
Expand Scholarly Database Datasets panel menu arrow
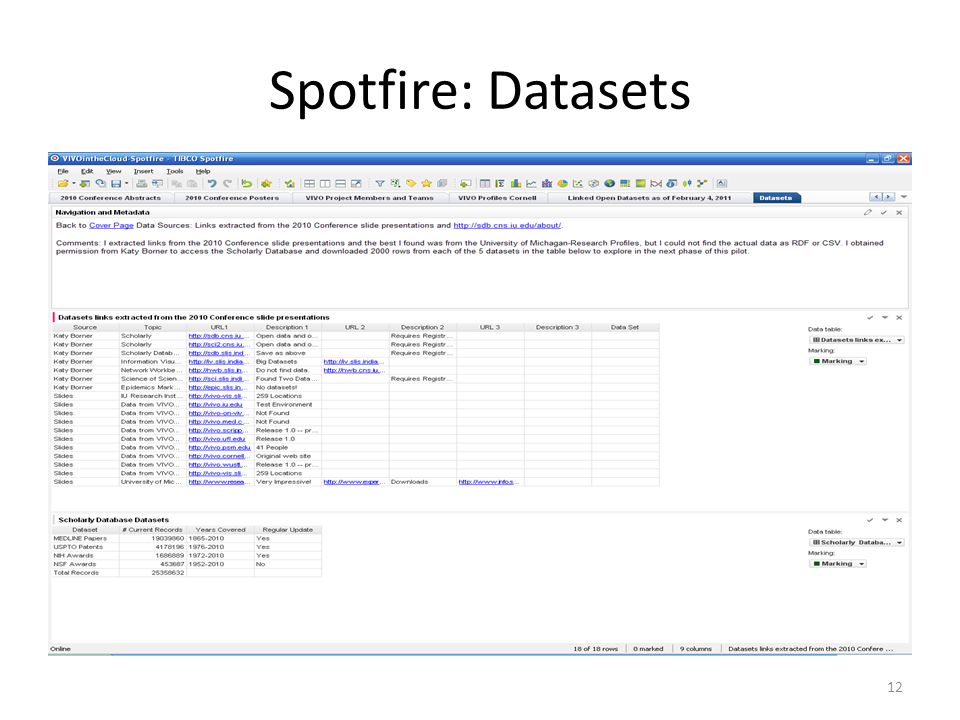pyautogui.click(x=885, y=520)
